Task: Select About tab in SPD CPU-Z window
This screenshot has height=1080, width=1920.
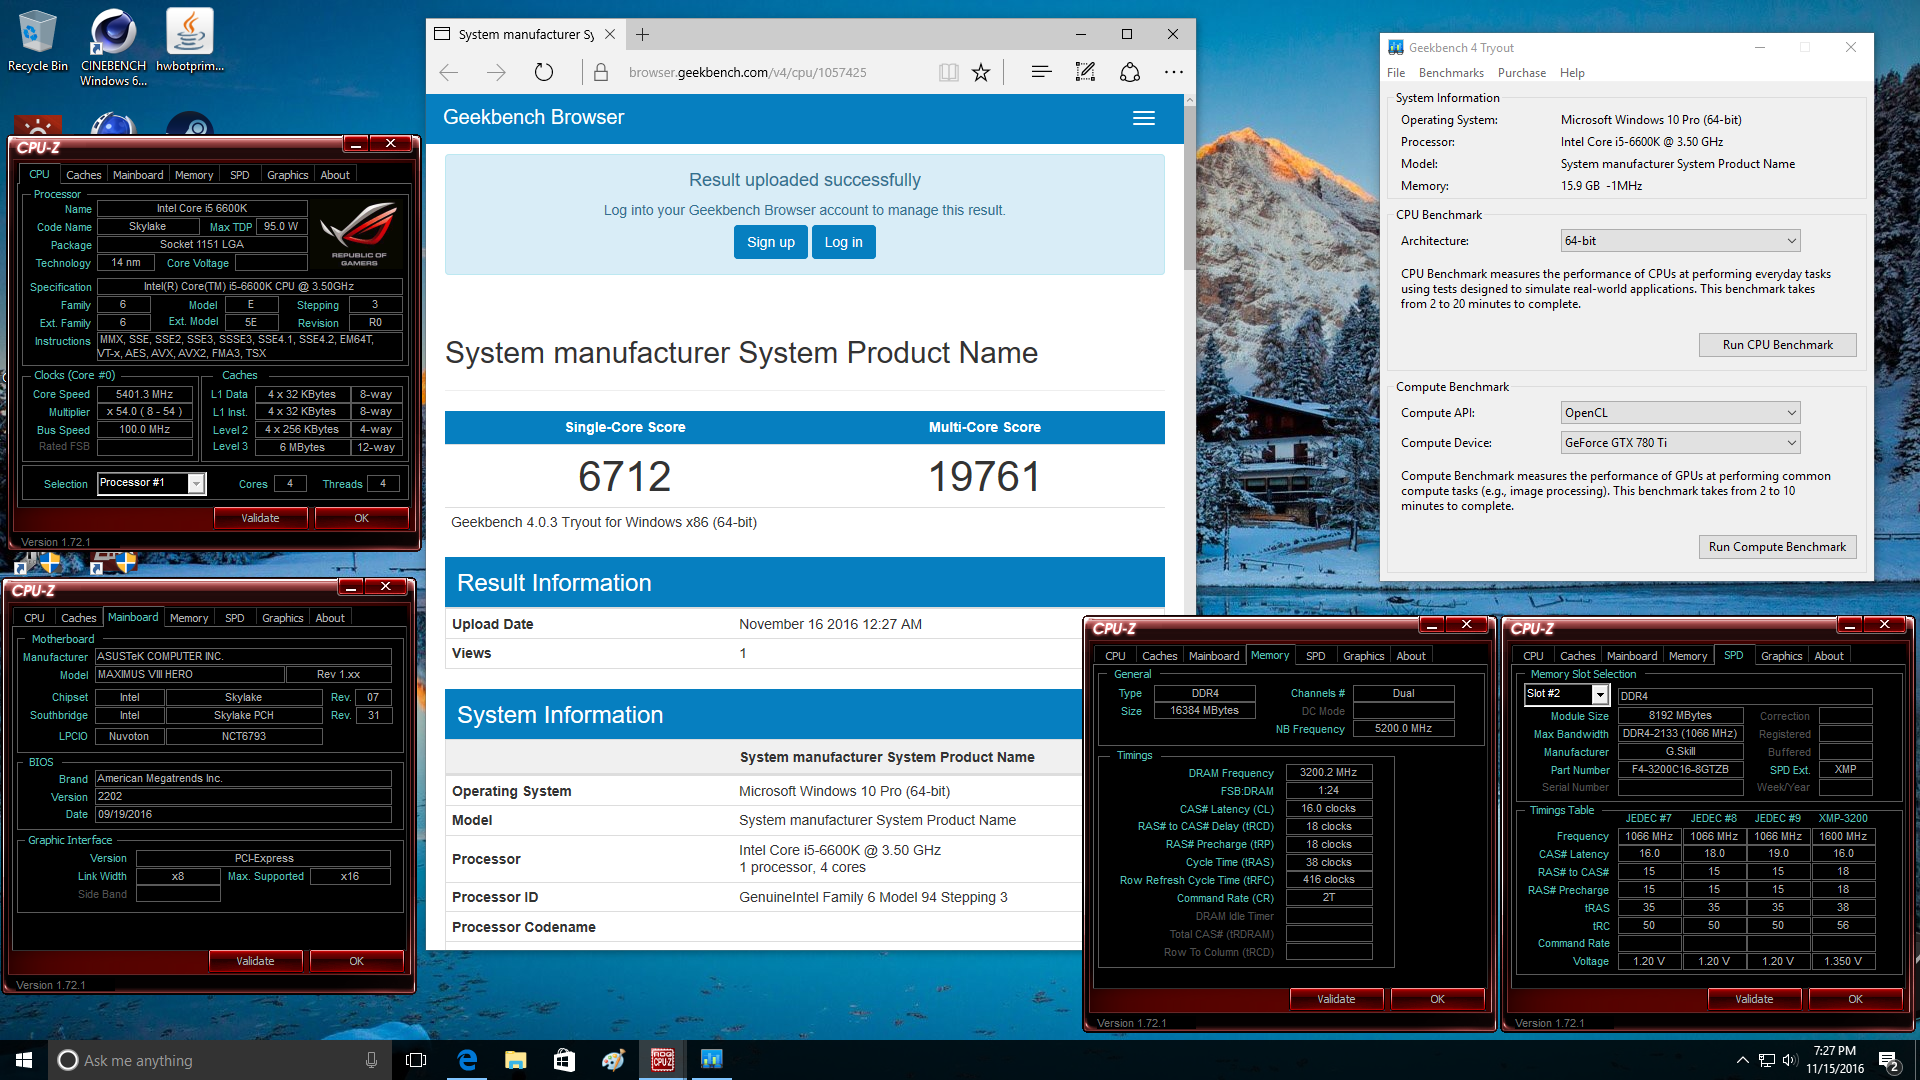Action: [x=1829, y=656]
